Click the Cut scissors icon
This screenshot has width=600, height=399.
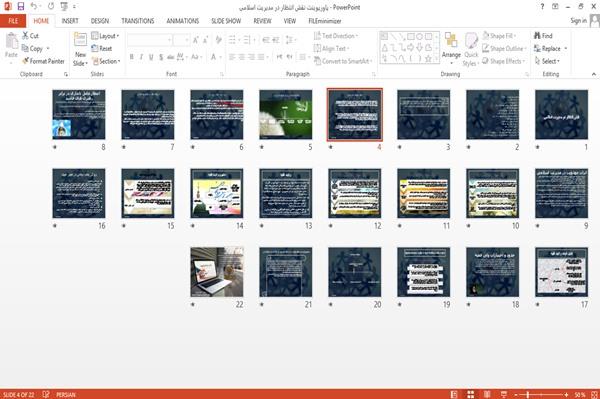(x=25, y=36)
